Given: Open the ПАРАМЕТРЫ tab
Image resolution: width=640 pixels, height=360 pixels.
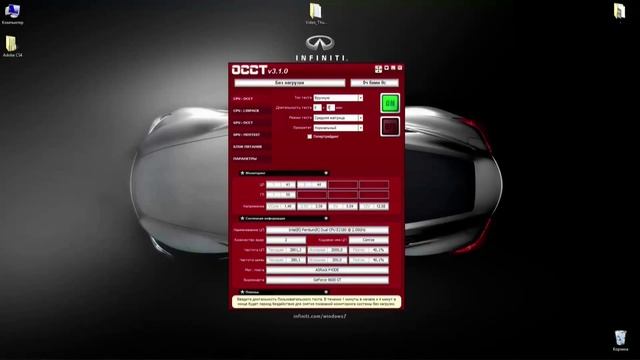Looking at the screenshot, I should coord(251,158).
